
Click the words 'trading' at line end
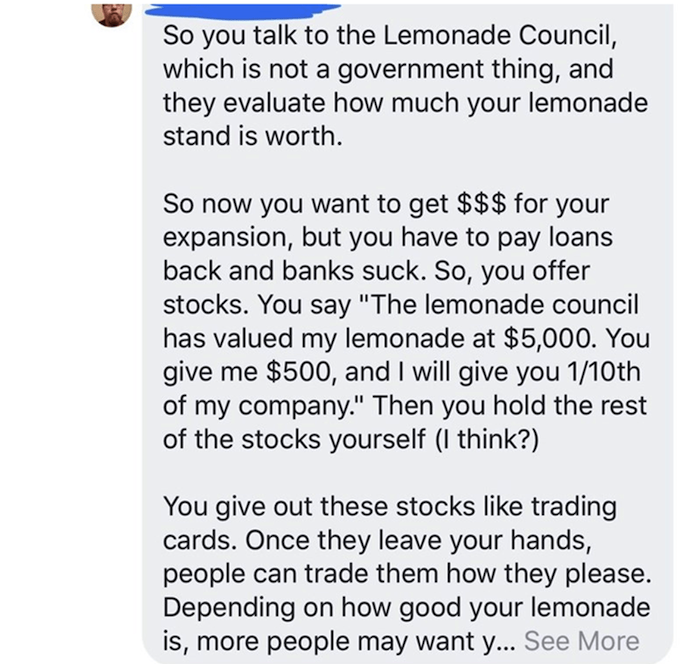click(x=574, y=507)
